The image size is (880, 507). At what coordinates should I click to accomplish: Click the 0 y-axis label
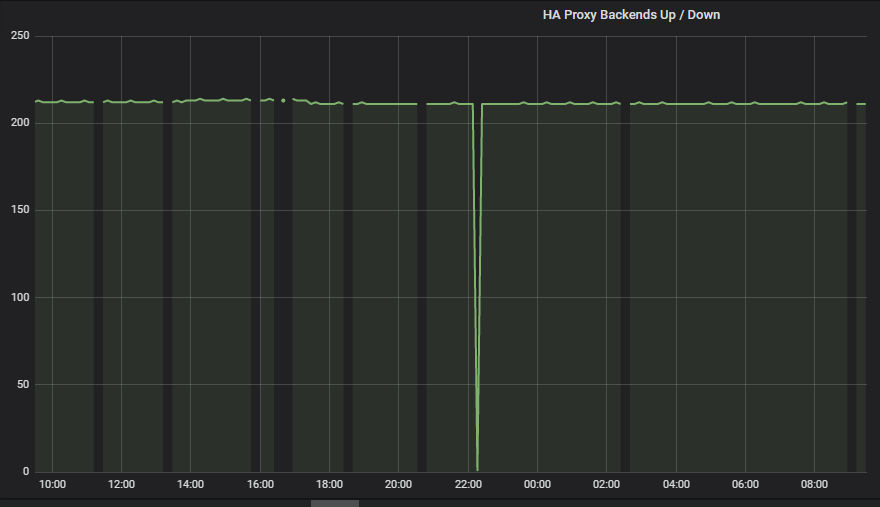click(26, 472)
